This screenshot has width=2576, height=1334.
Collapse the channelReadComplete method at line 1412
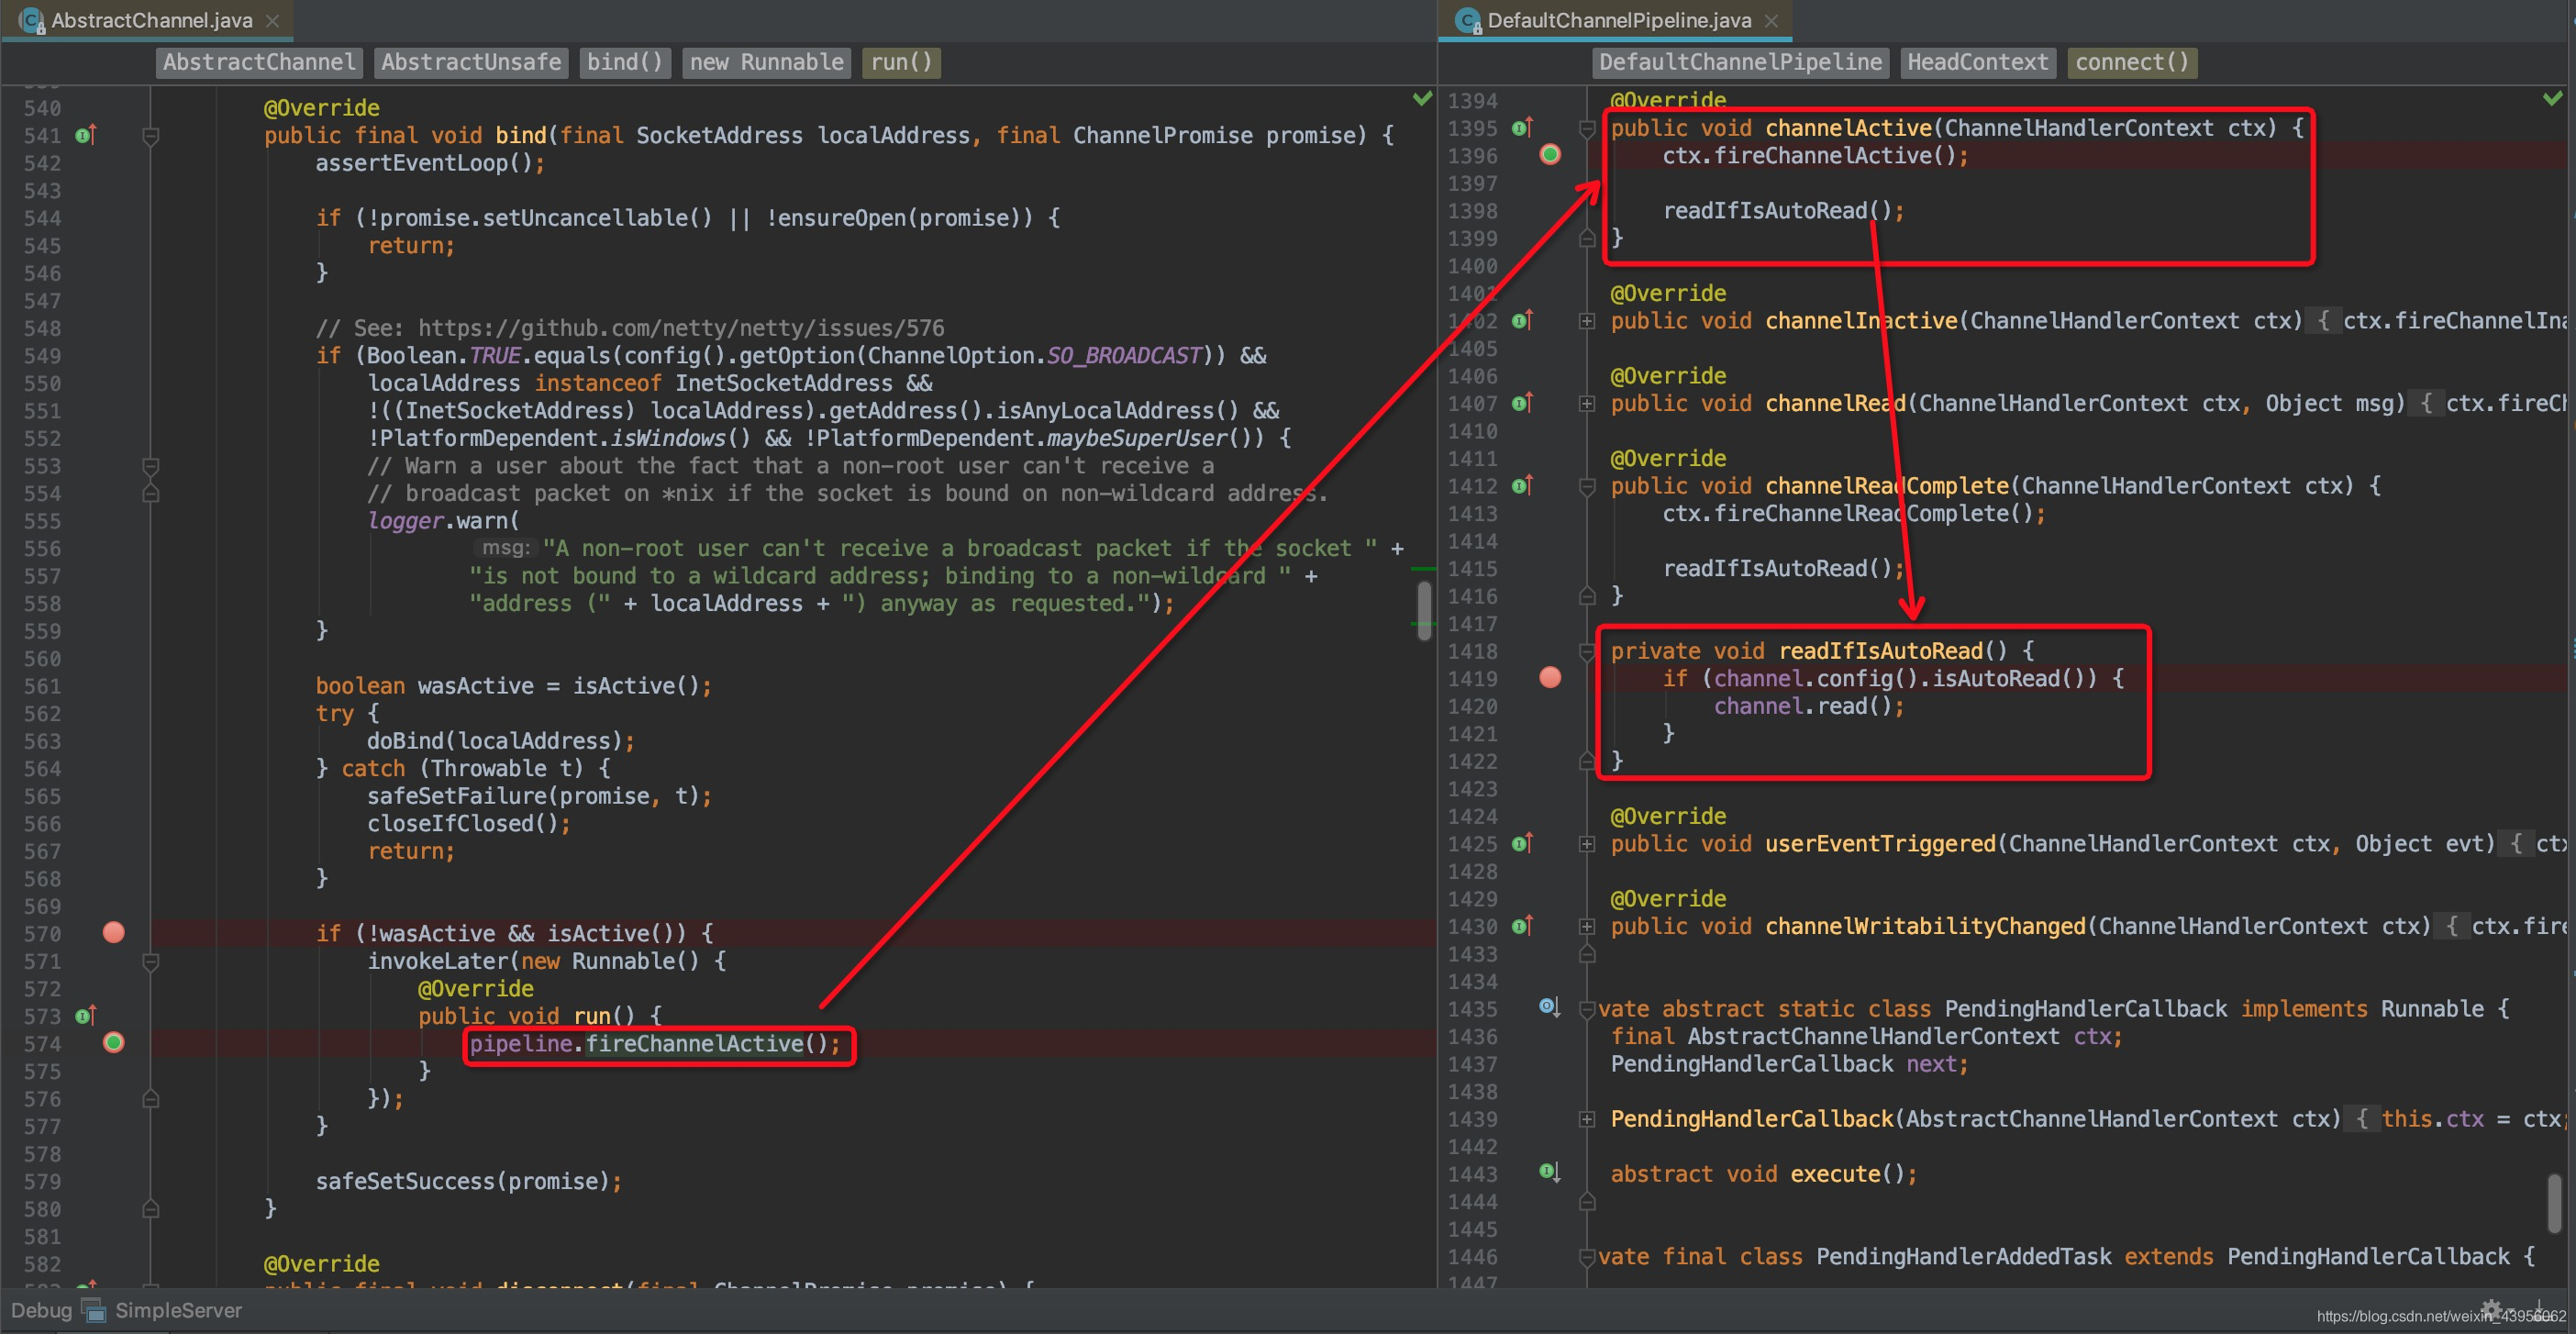tap(1587, 487)
